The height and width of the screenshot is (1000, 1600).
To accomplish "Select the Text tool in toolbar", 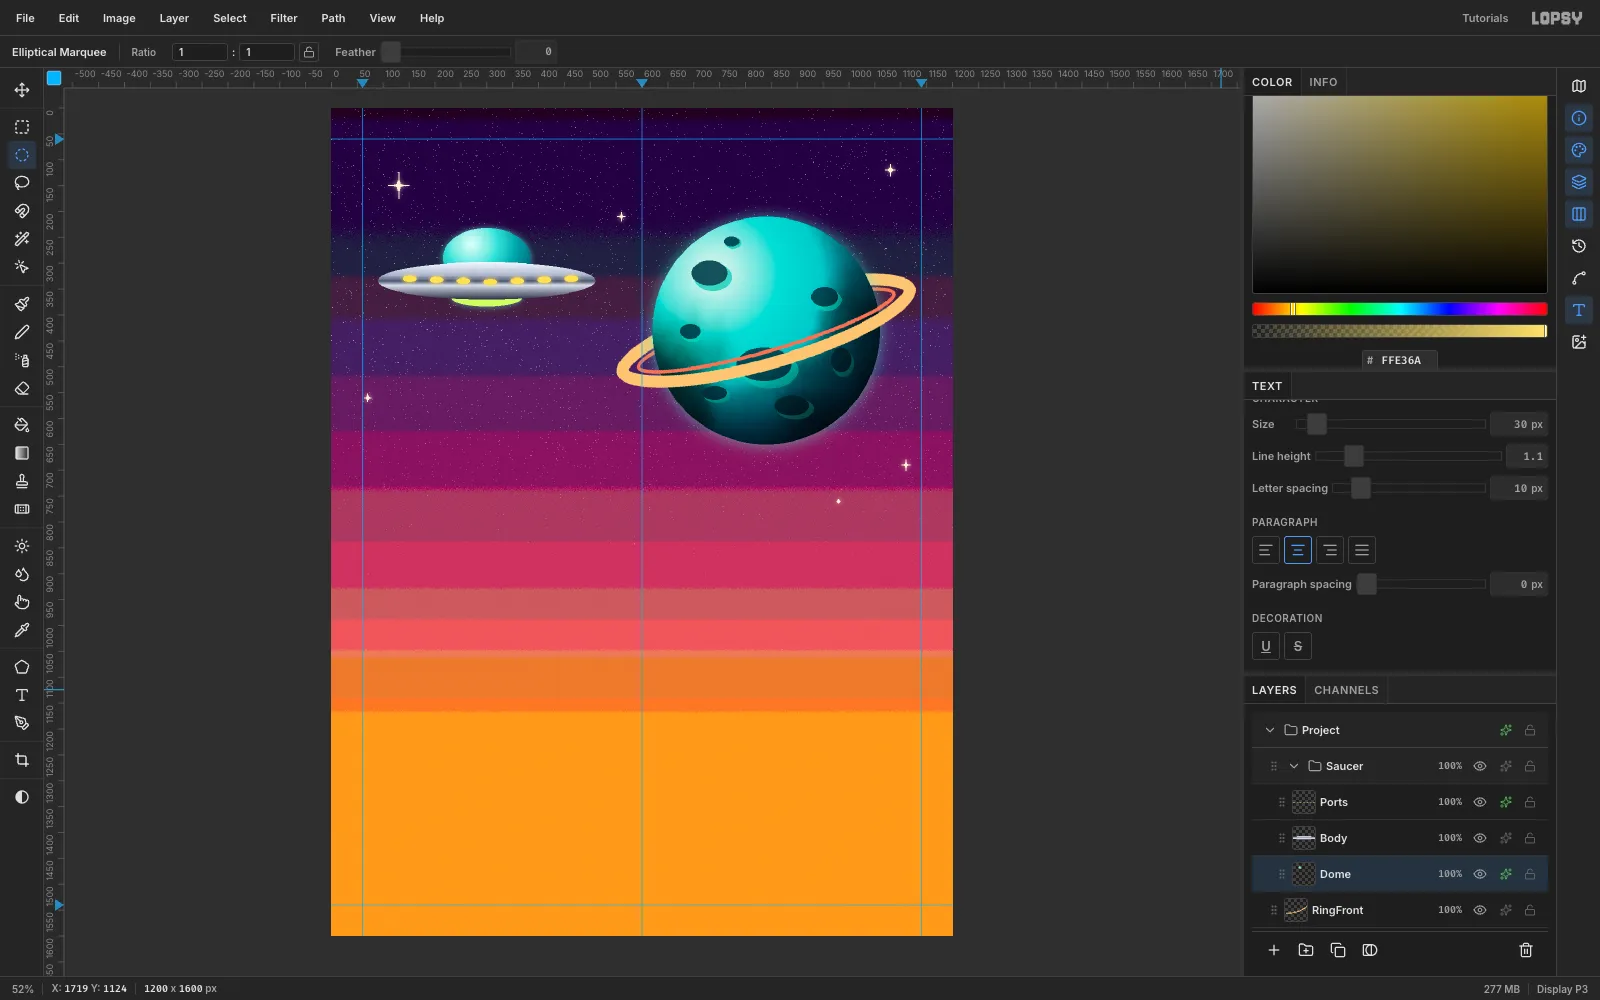I will [x=22, y=695].
